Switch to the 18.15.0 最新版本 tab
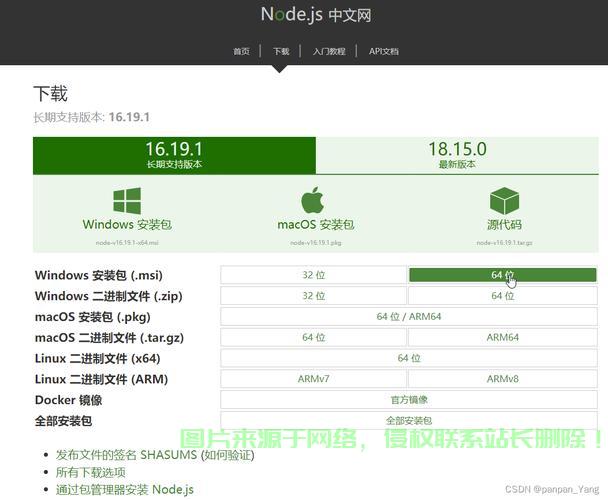The height and width of the screenshot is (500, 608). pos(457,155)
